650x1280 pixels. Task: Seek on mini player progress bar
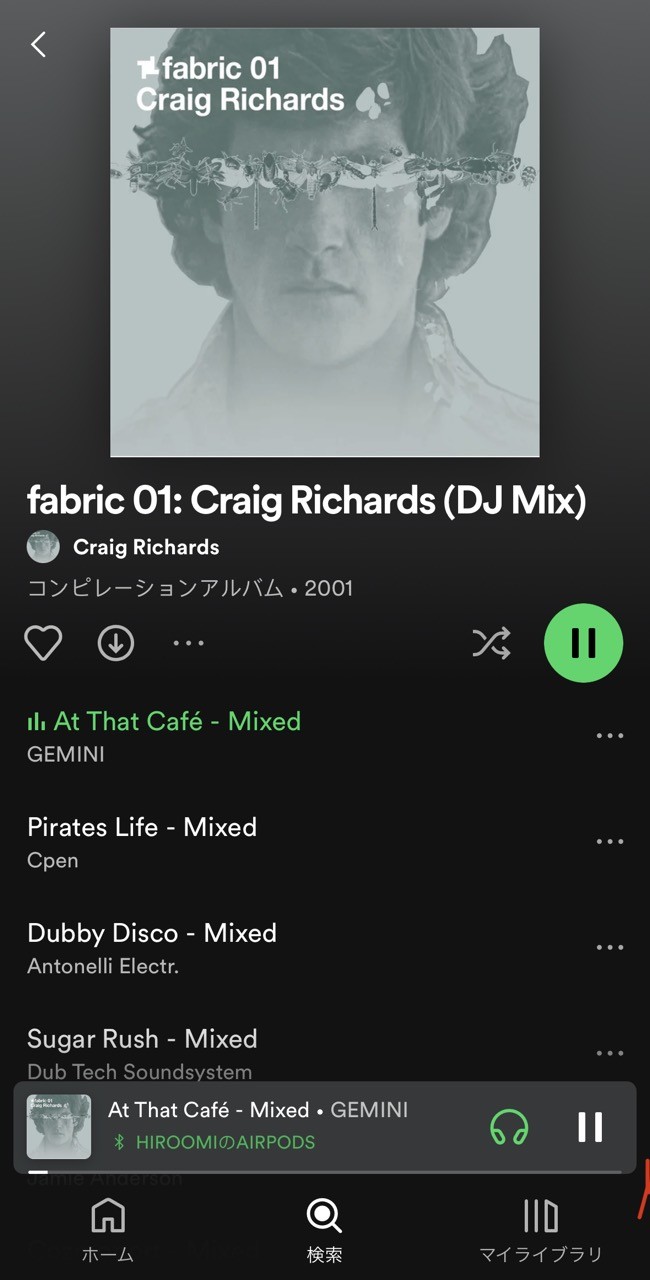[325, 1171]
